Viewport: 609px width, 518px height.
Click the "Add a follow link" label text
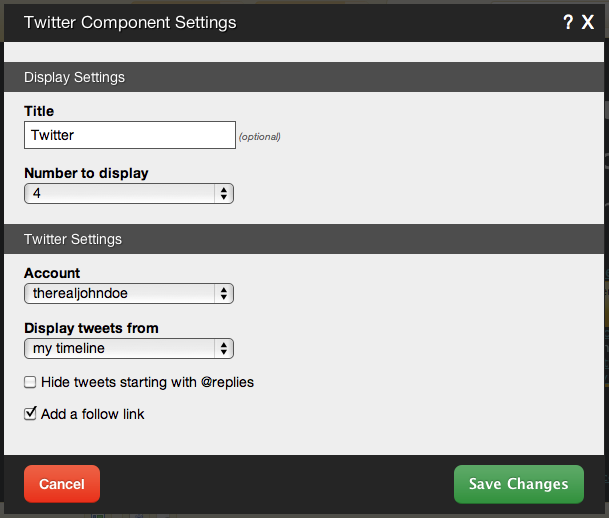[93, 414]
